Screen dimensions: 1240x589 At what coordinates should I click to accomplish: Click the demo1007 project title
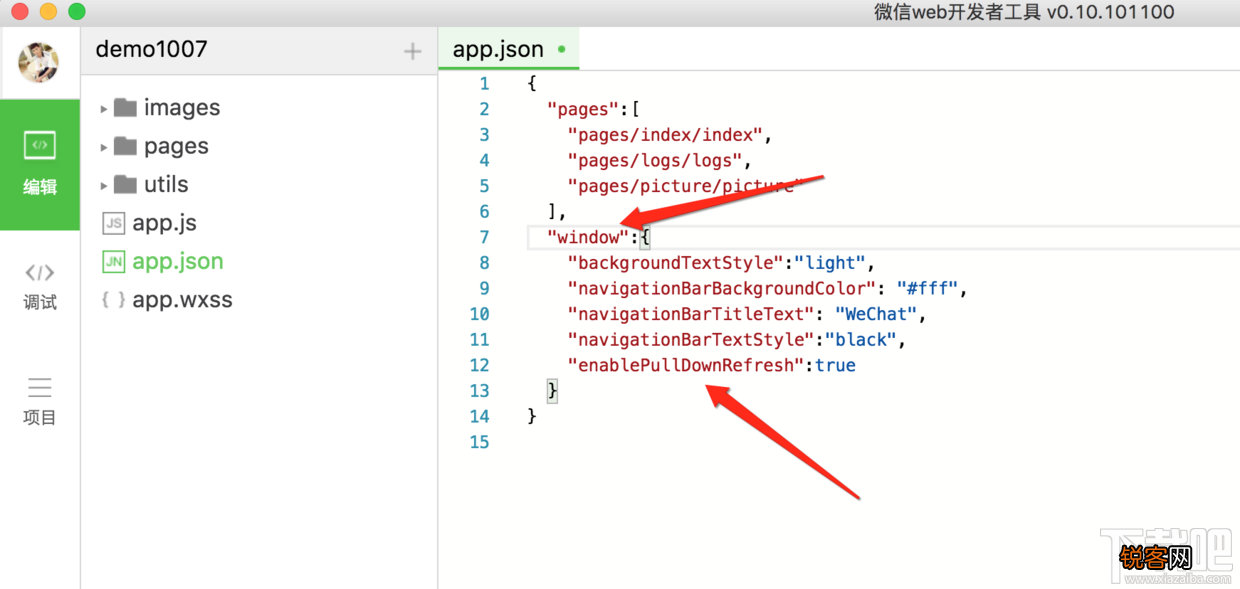click(x=151, y=49)
